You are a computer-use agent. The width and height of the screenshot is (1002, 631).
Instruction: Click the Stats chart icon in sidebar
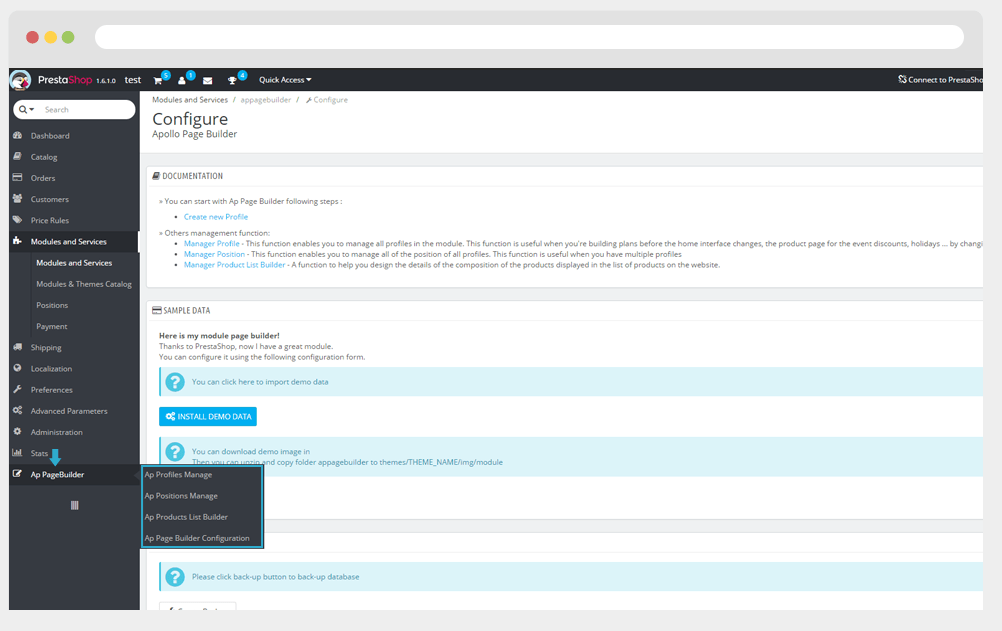click(18, 454)
